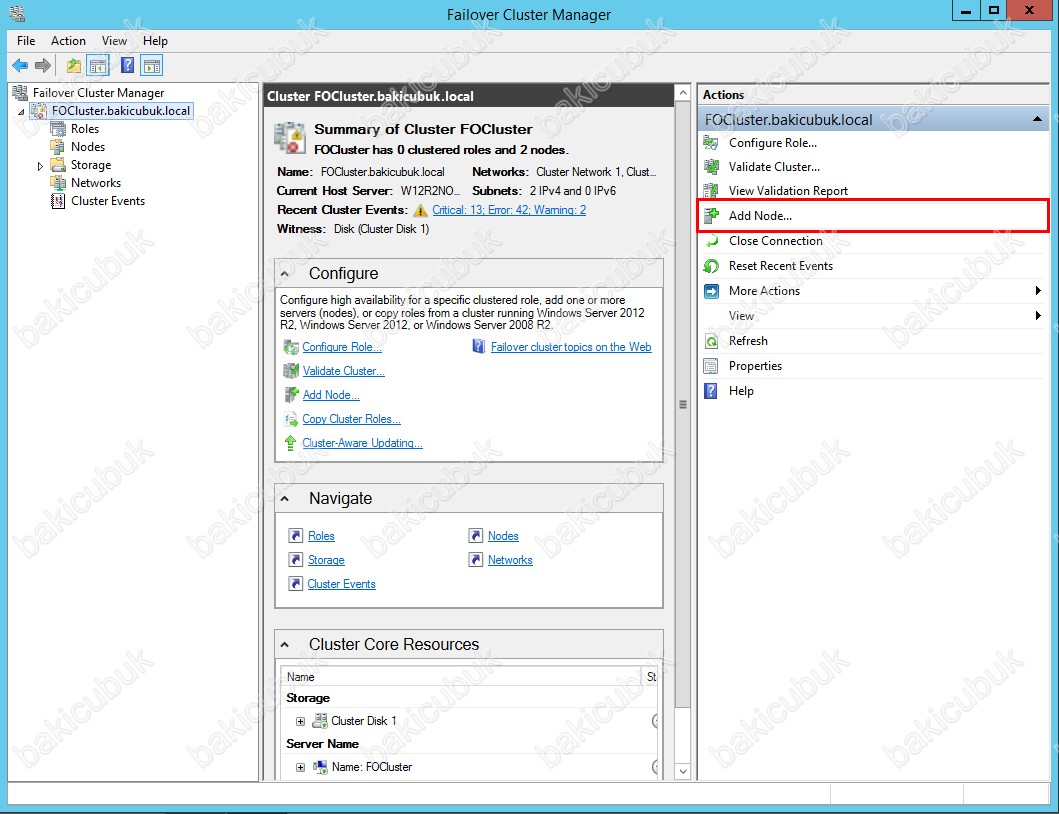The height and width of the screenshot is (814, 1059).
Task: Click the Nodes icon in the tree
Action: pyautogui.click(x=58, y=147)
